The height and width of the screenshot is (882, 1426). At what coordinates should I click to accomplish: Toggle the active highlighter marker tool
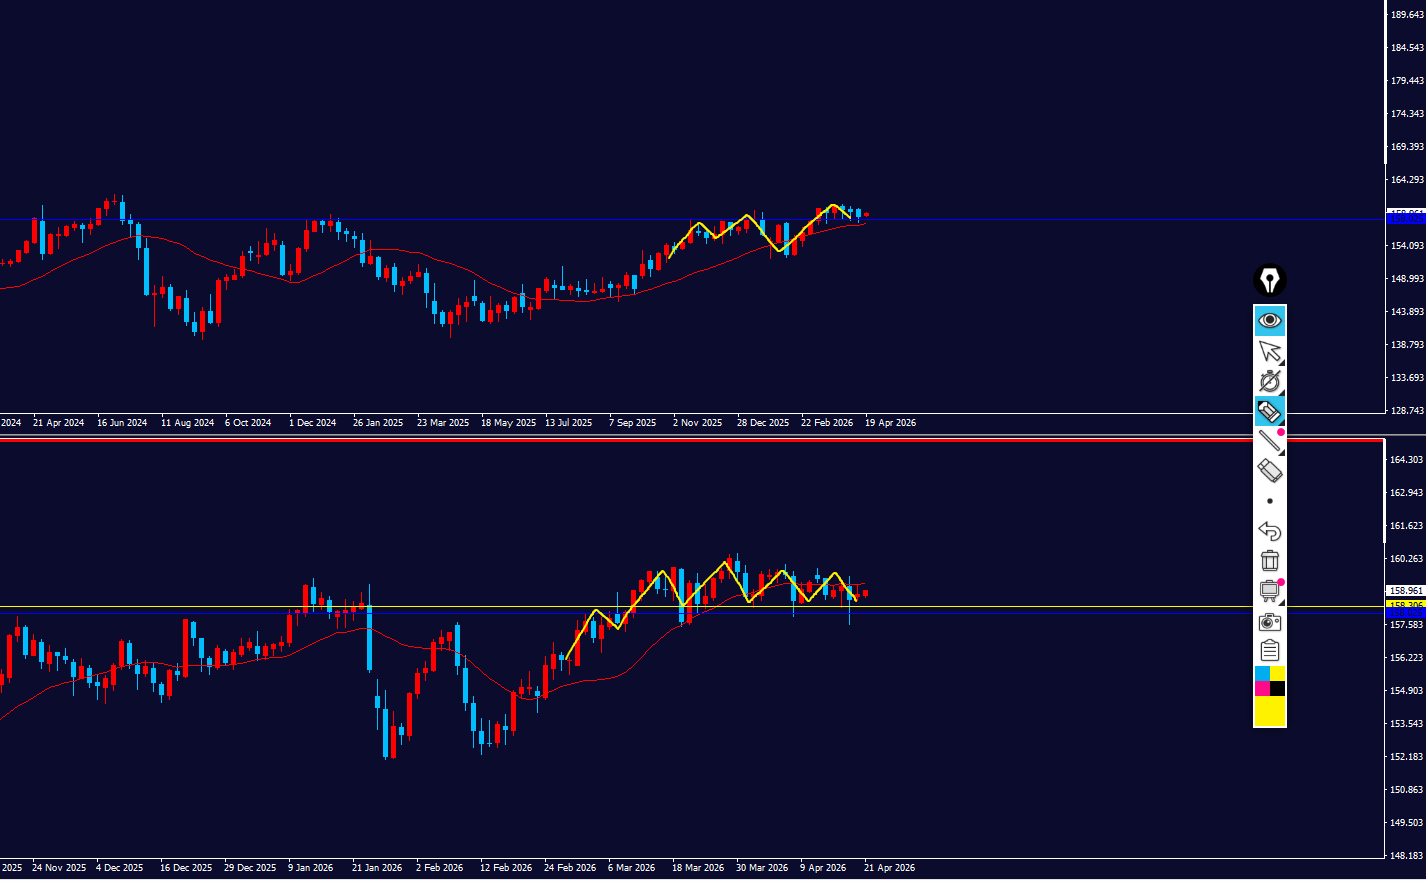[1268, 411]
